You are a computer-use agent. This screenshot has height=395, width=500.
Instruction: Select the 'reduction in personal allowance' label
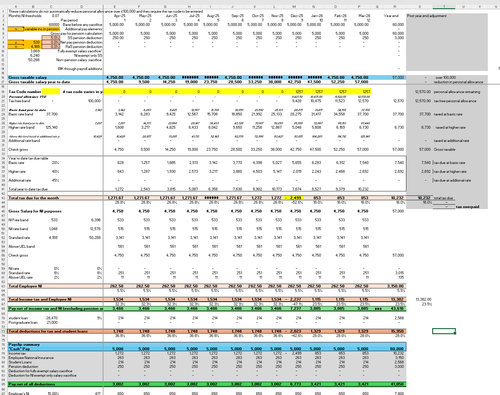tap(458, 82)
